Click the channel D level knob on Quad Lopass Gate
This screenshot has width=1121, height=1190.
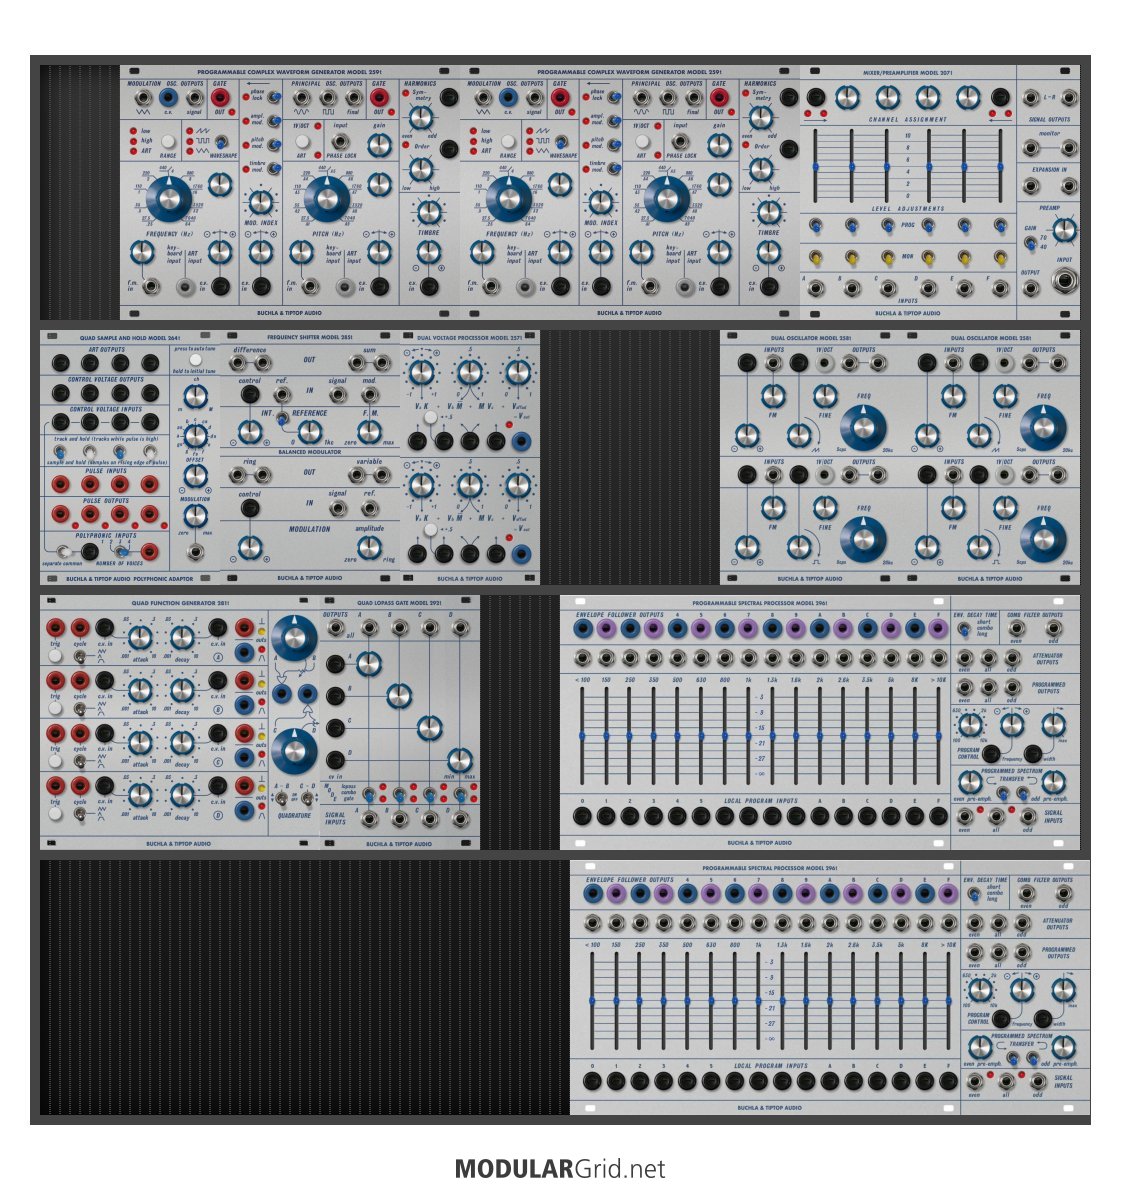point(459,760)
